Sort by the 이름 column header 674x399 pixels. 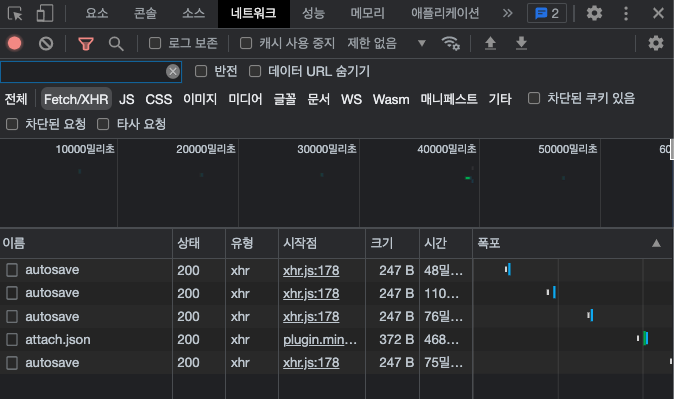86,243
